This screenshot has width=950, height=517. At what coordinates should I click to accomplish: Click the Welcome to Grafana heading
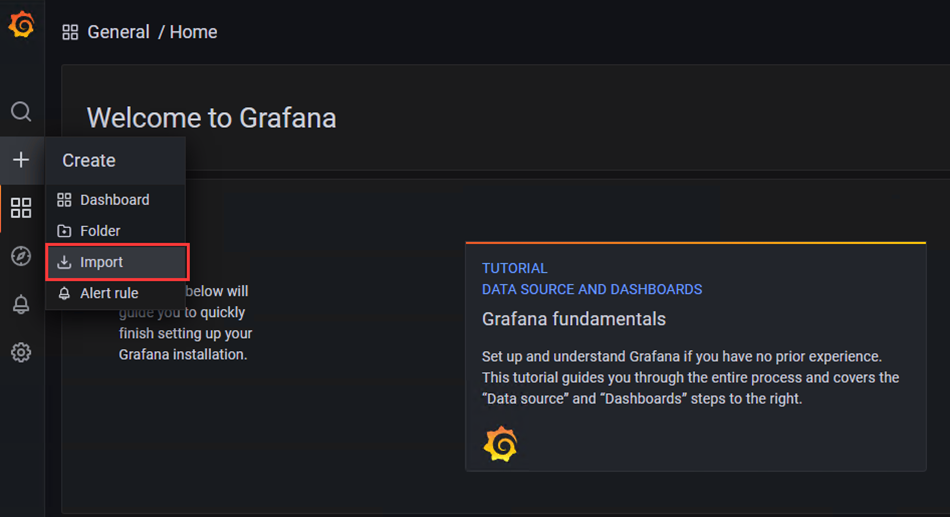211,118
